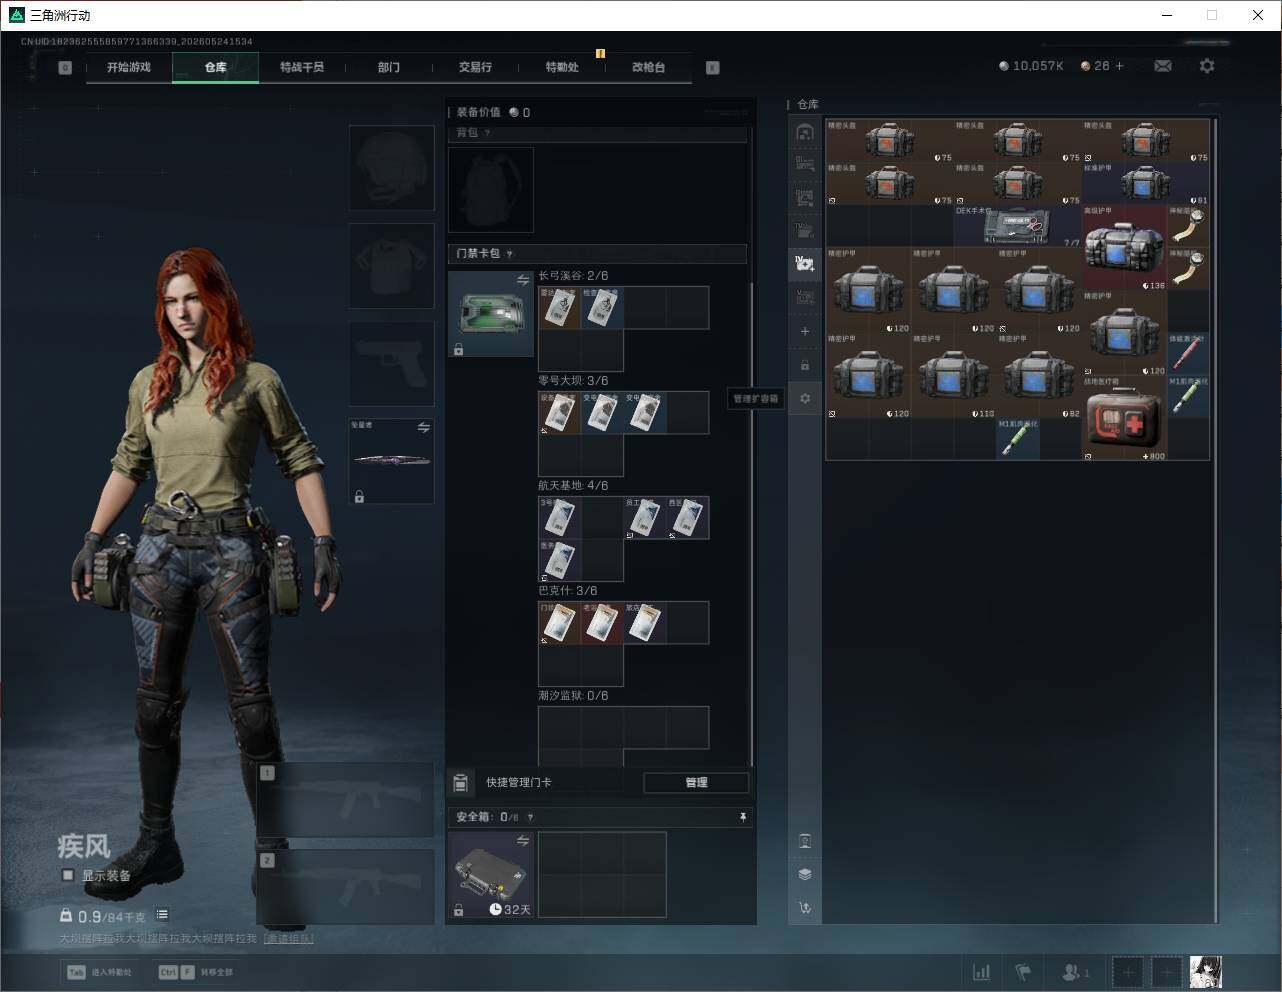1282x992 pixels.
Task: Select the 标准护甲 item showing 81
Action: [1146, 184]
